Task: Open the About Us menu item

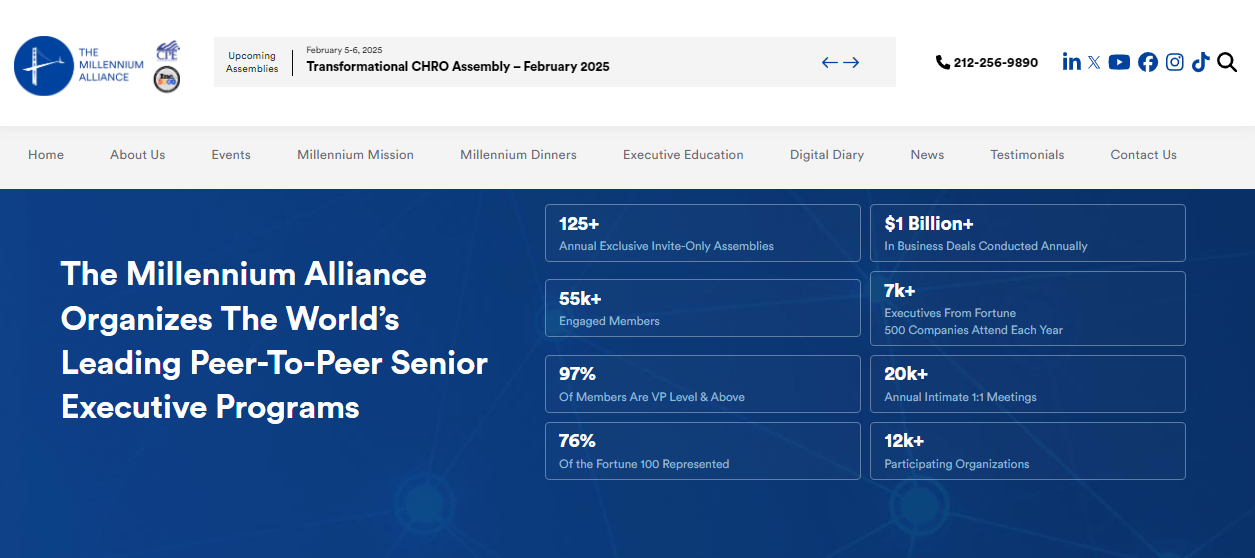Action: [138, 155]
